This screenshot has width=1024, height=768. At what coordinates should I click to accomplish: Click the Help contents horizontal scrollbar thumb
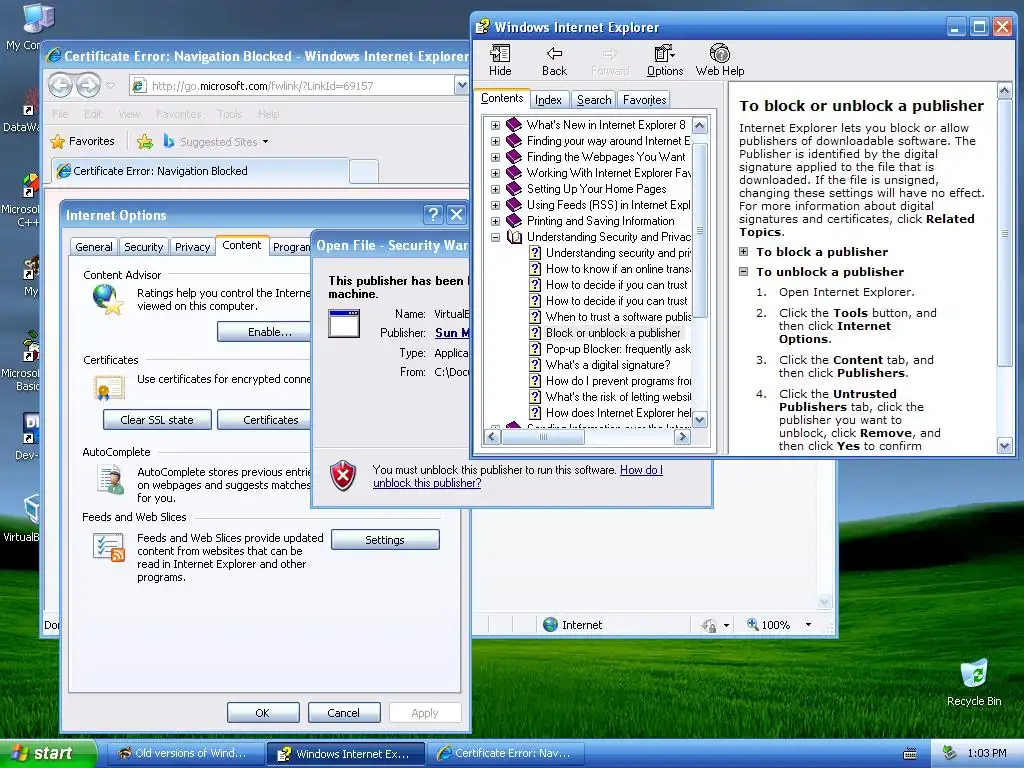point(542,437)
